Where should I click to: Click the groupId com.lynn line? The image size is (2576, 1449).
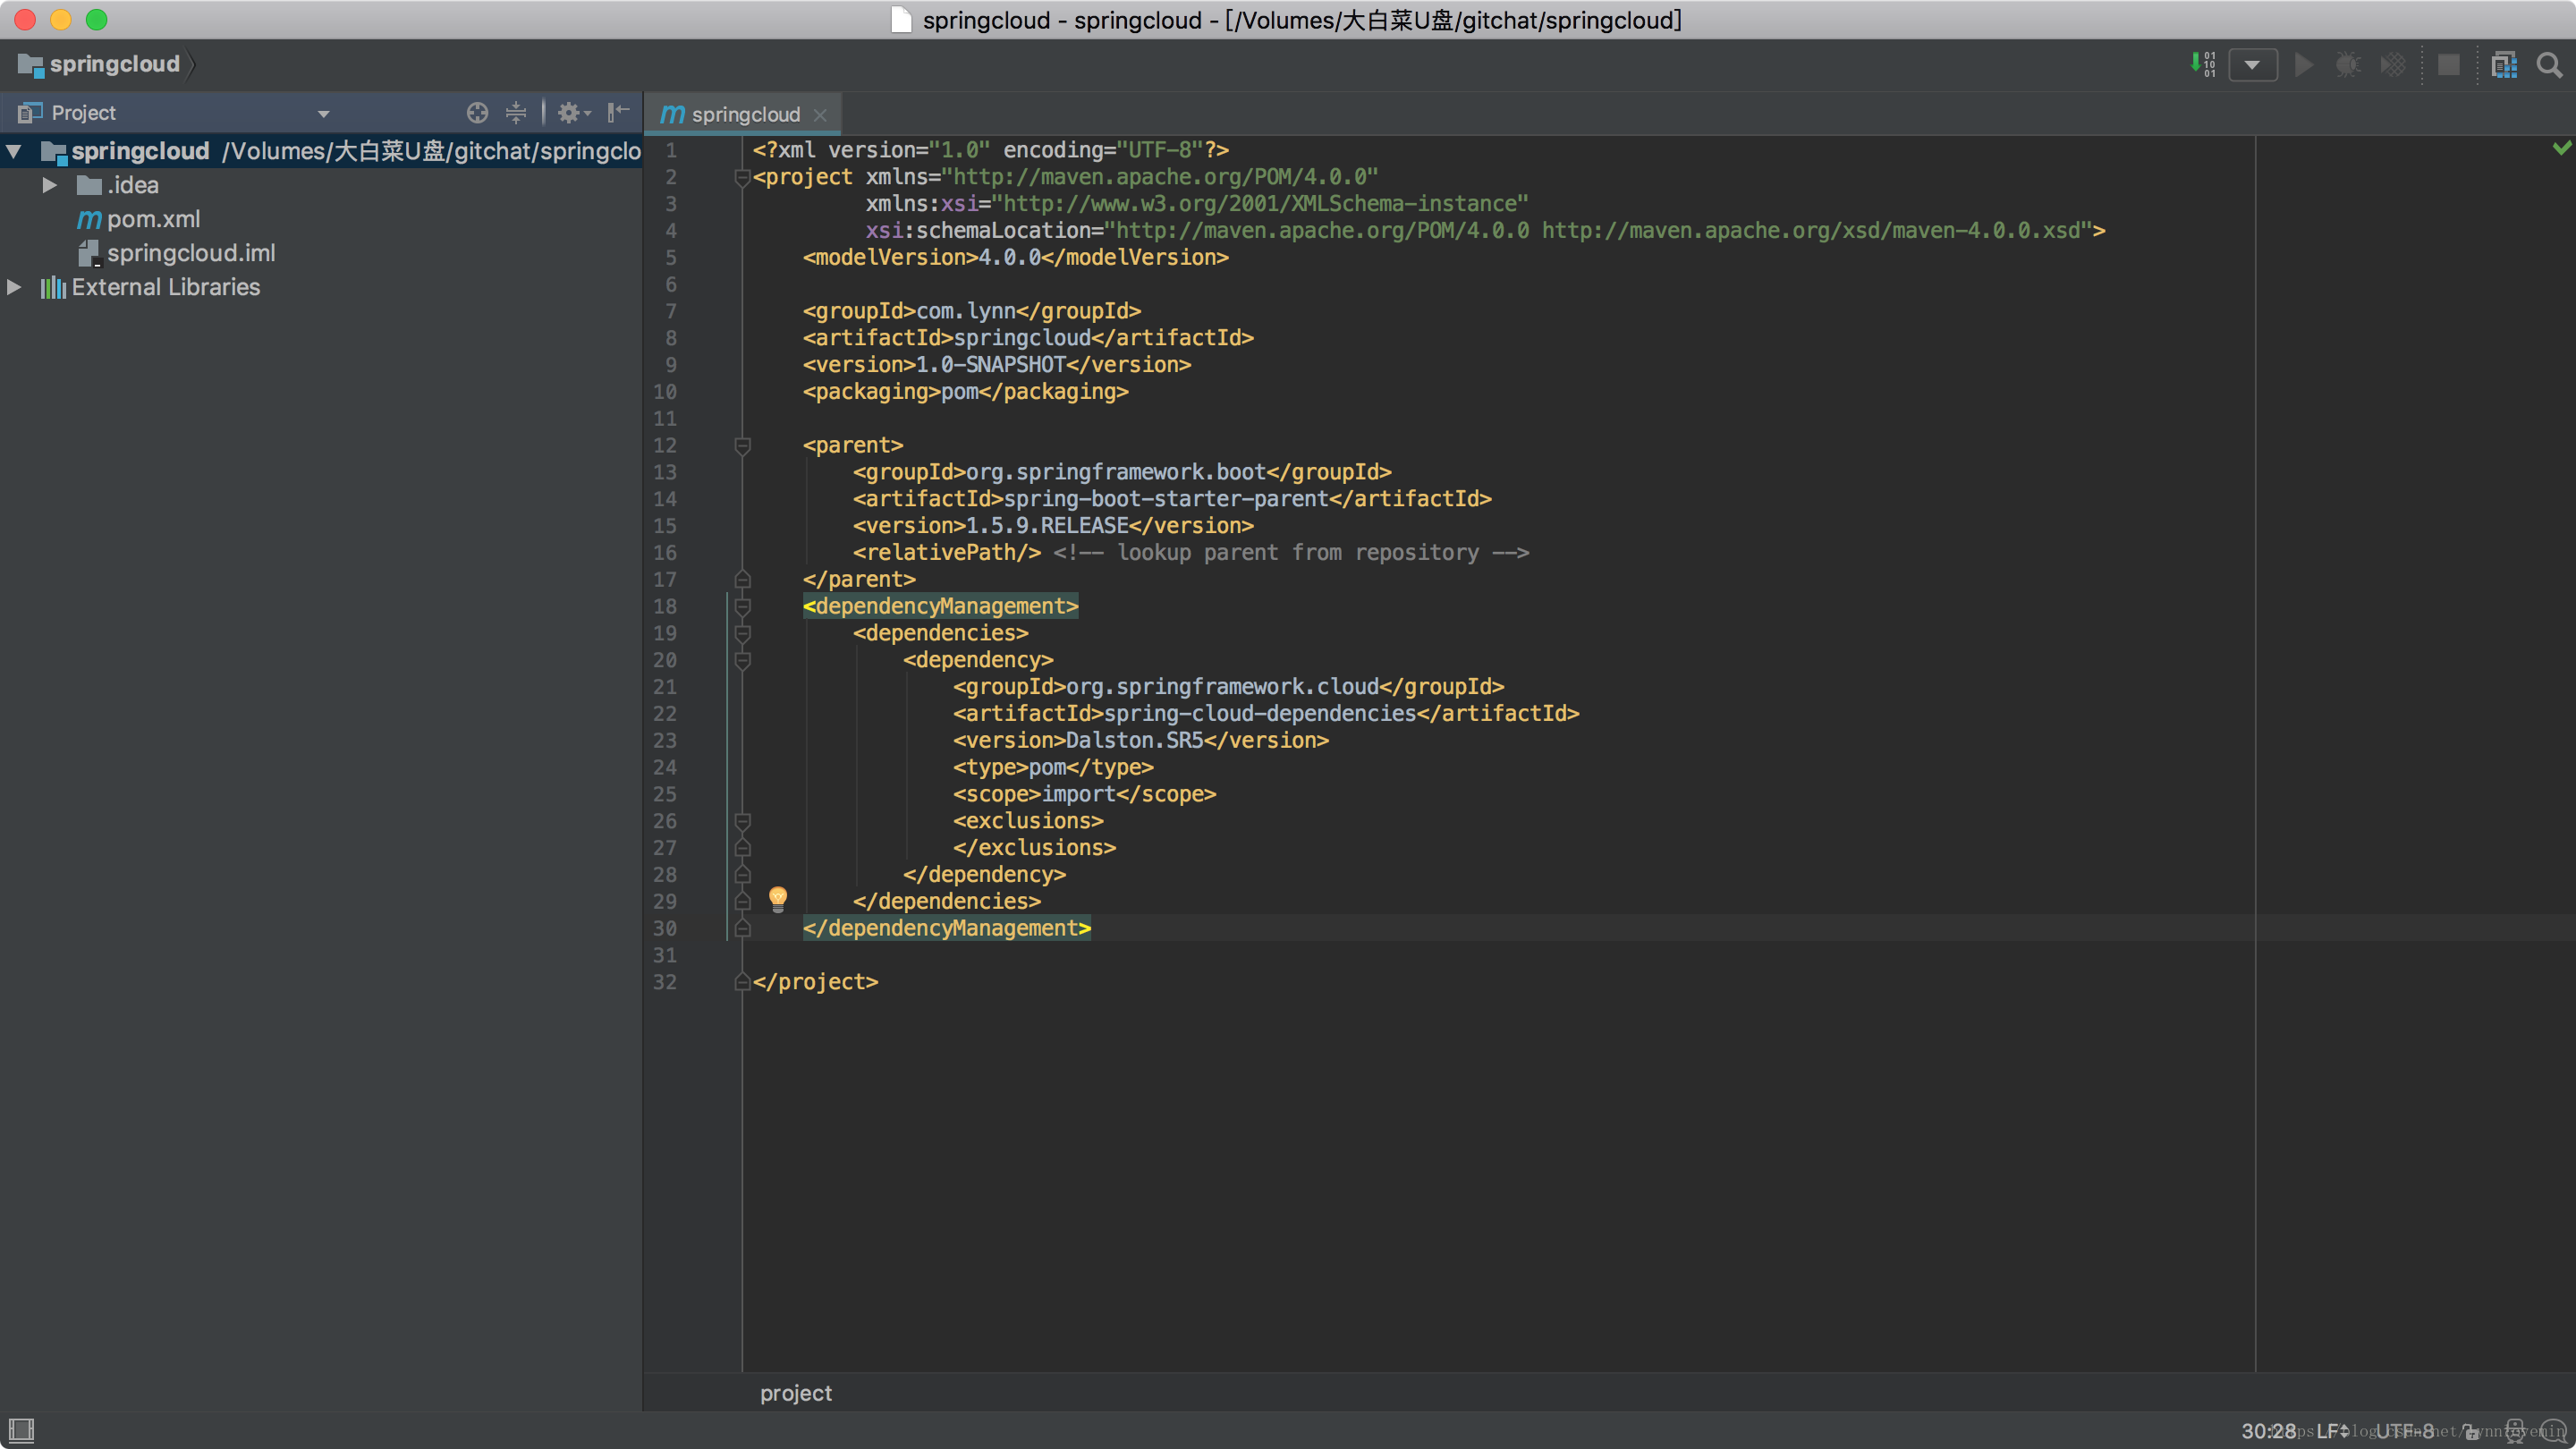pos(971,311)
